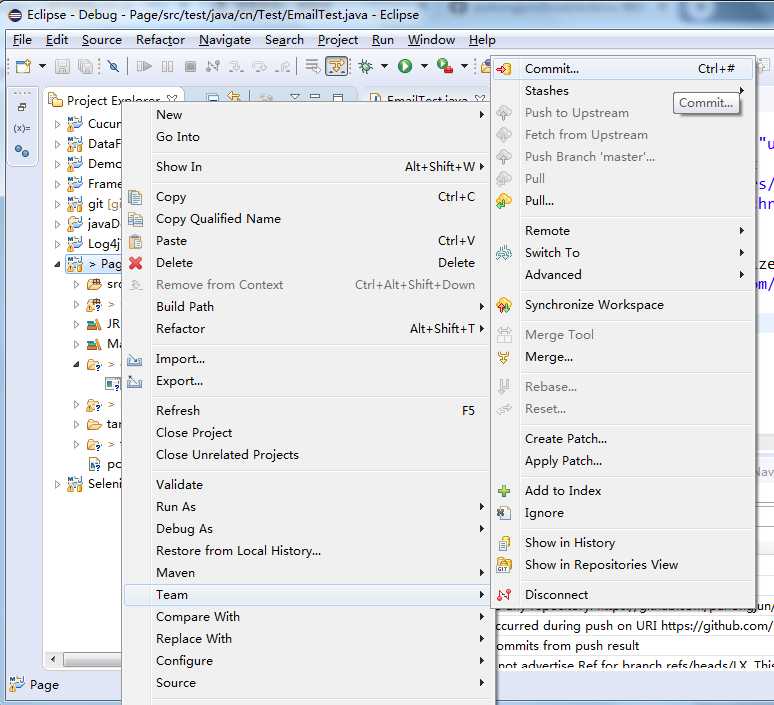774x705 pixels.
Task: Click the New wizard toolbar icon
Action: tap(23, 66)
